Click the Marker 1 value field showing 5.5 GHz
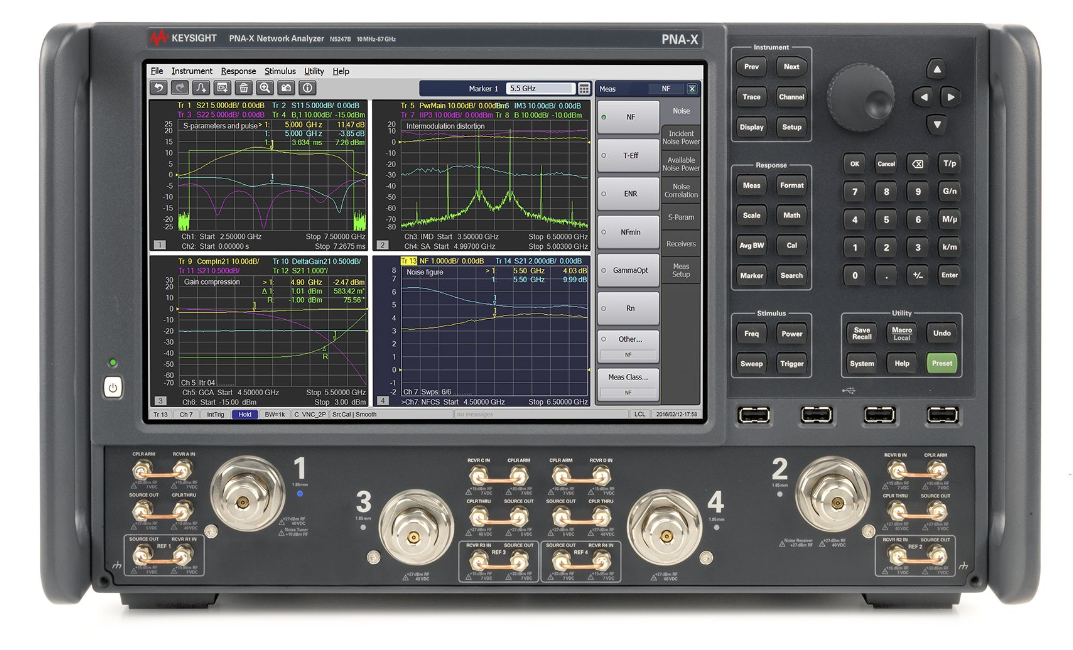 click(540, 88)
